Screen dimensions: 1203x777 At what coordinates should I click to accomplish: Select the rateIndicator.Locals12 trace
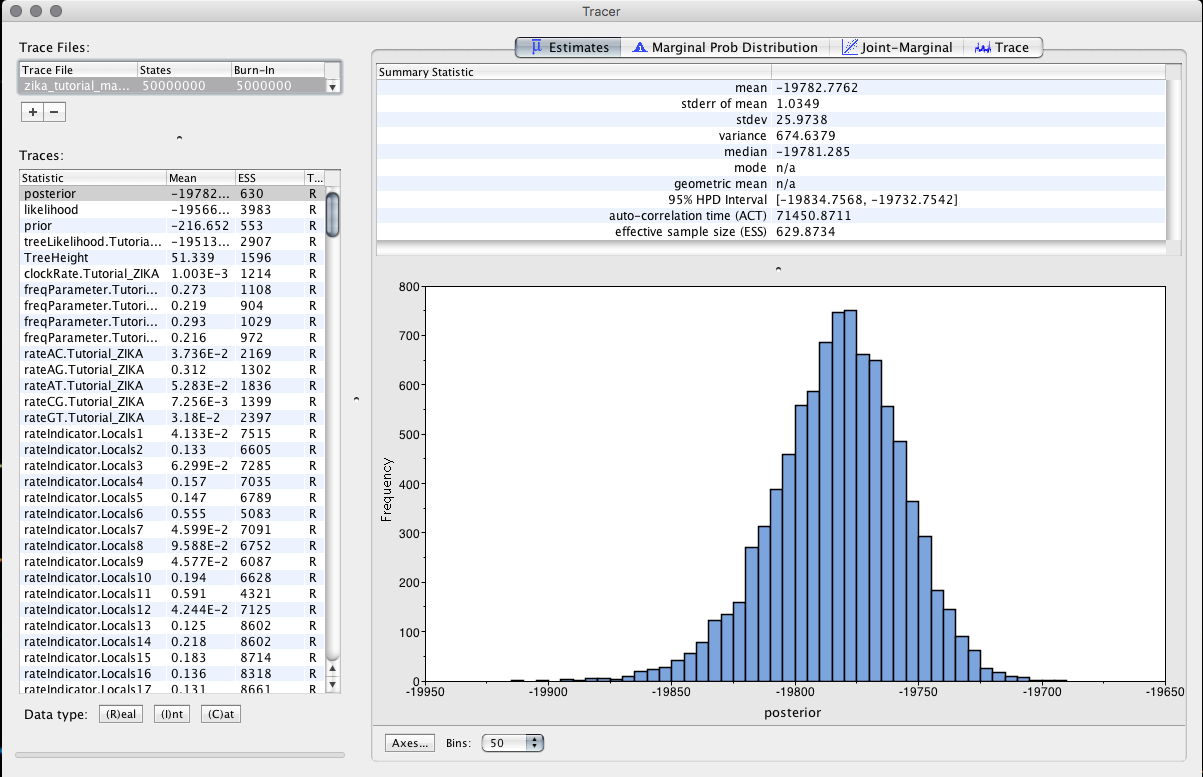pos(173,610)
